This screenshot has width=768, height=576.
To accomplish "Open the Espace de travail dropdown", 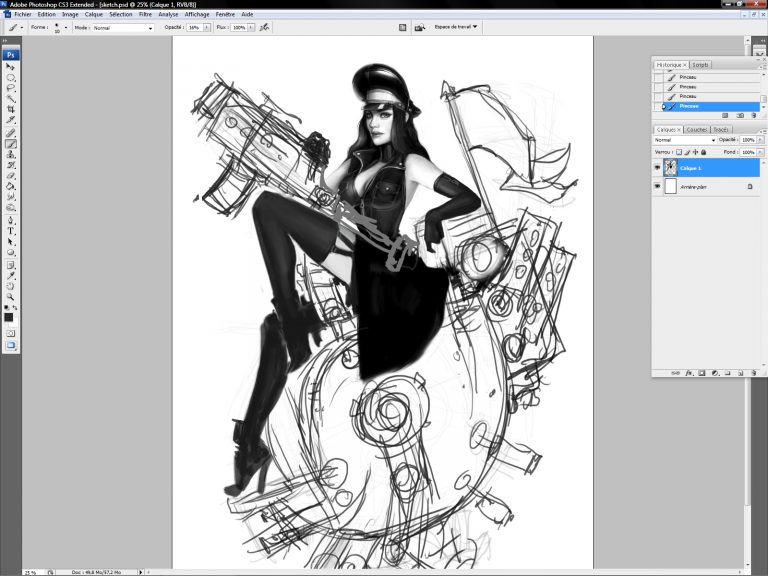I will pos(456,27).
